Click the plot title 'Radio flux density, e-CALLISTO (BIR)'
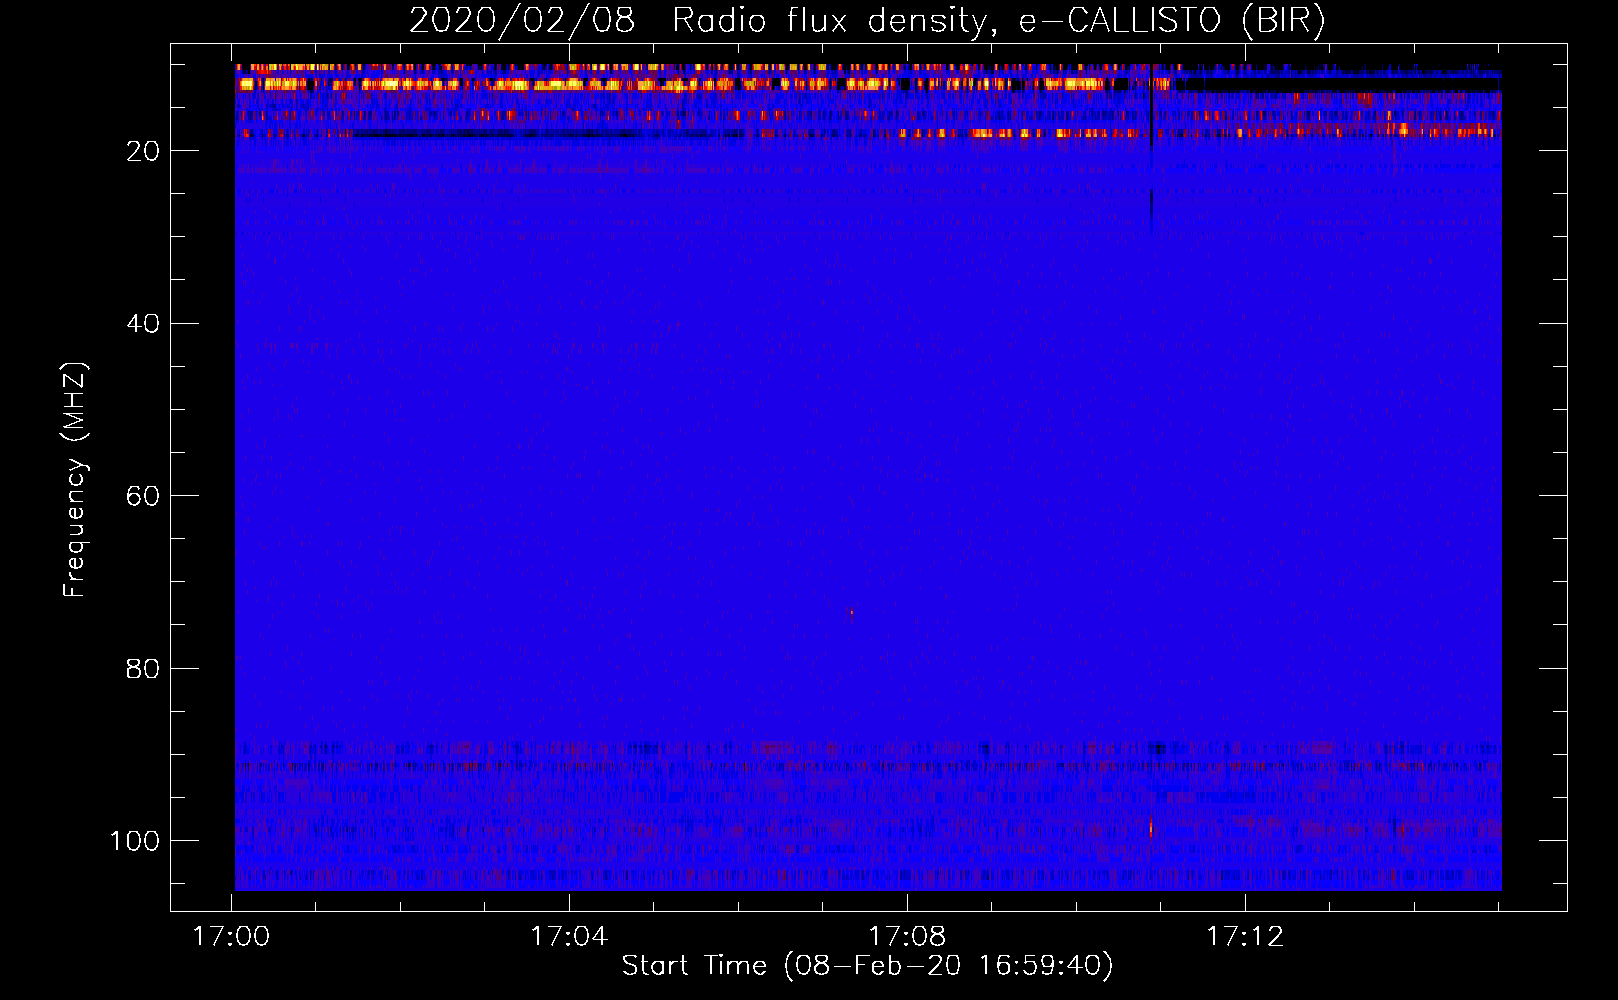The image size is (1618, 1000). pos(999,21)
